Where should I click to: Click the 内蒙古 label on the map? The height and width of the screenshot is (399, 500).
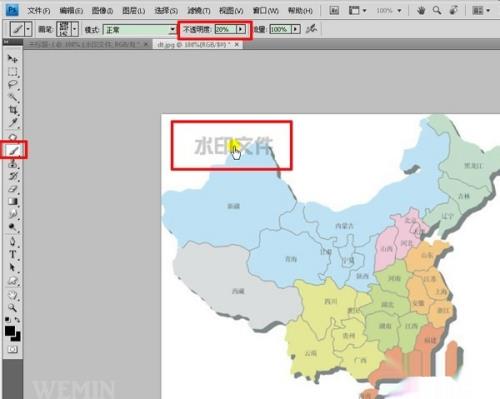344,226
